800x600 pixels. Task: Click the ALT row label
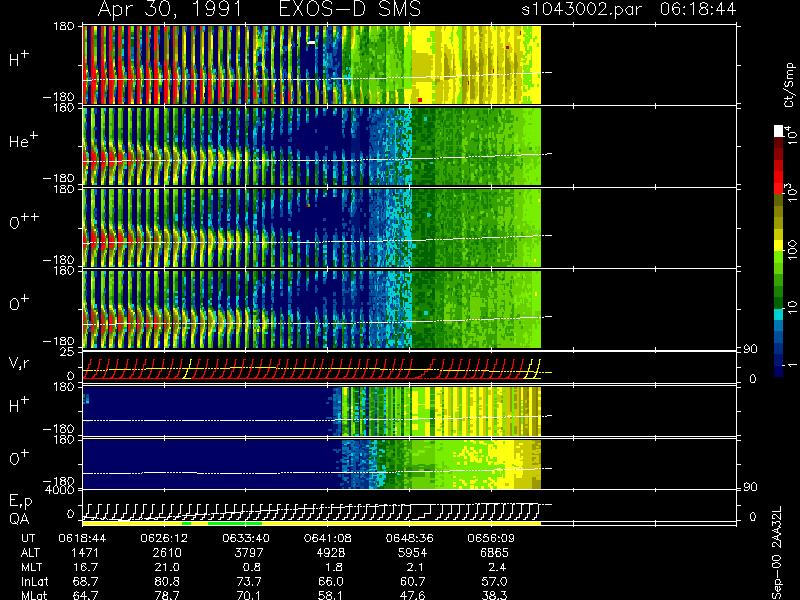(x=31, y=553)
